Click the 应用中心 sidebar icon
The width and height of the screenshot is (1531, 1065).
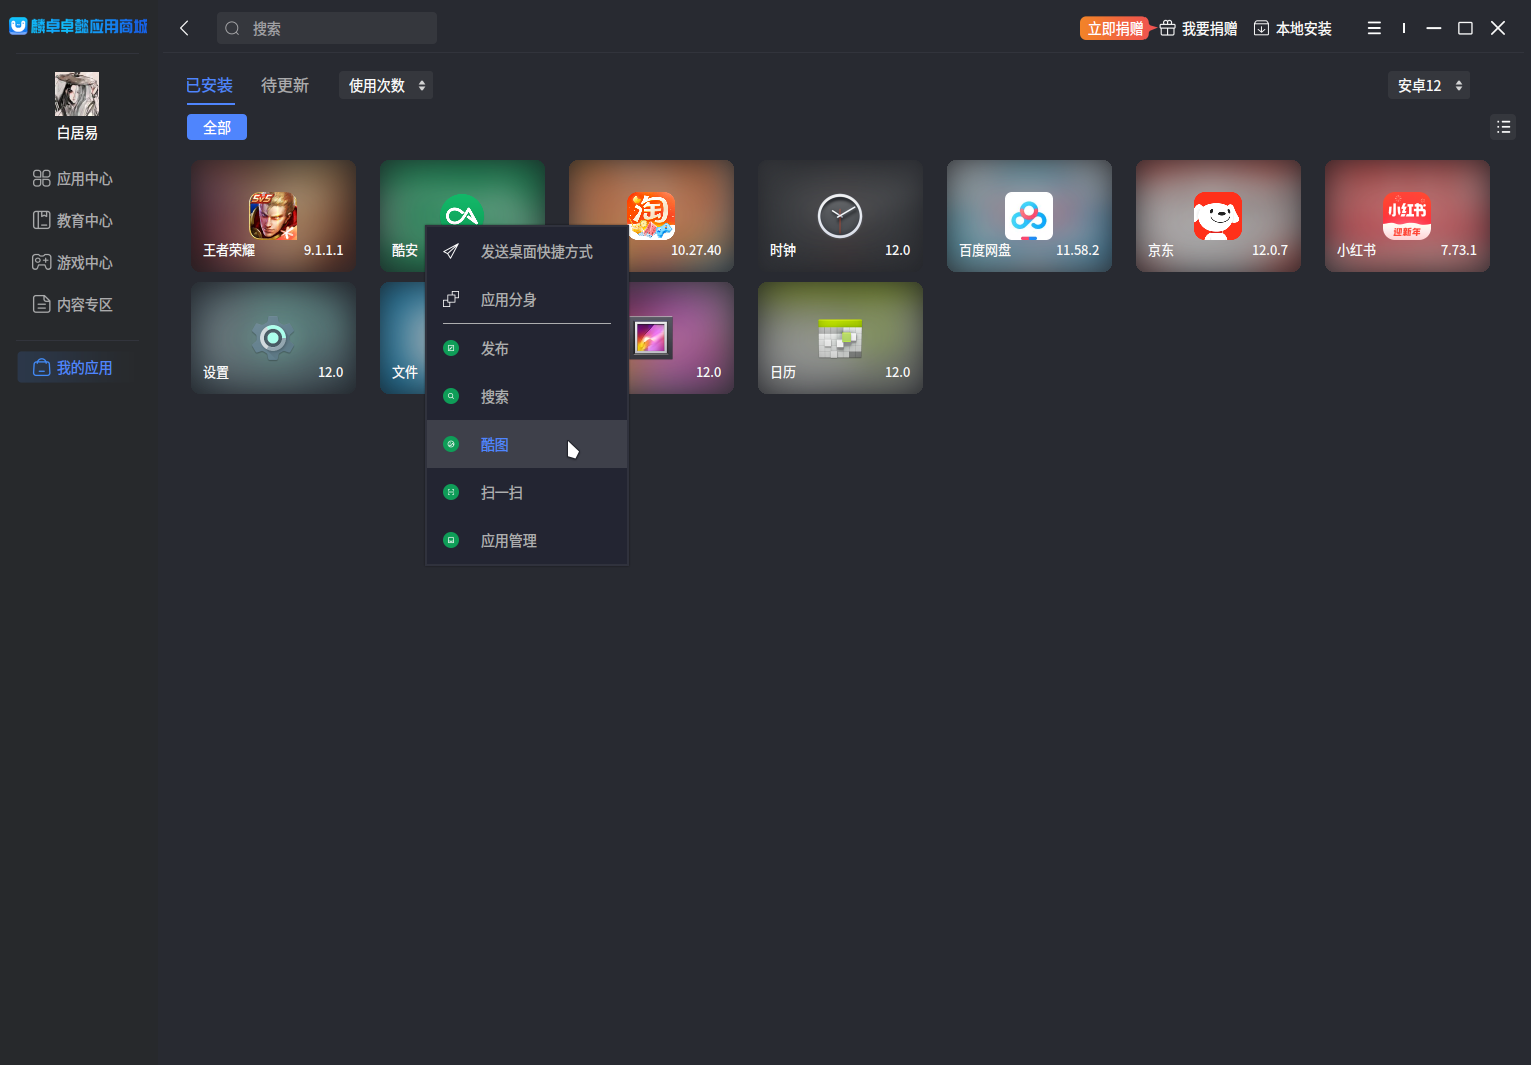tap(41, 178)
